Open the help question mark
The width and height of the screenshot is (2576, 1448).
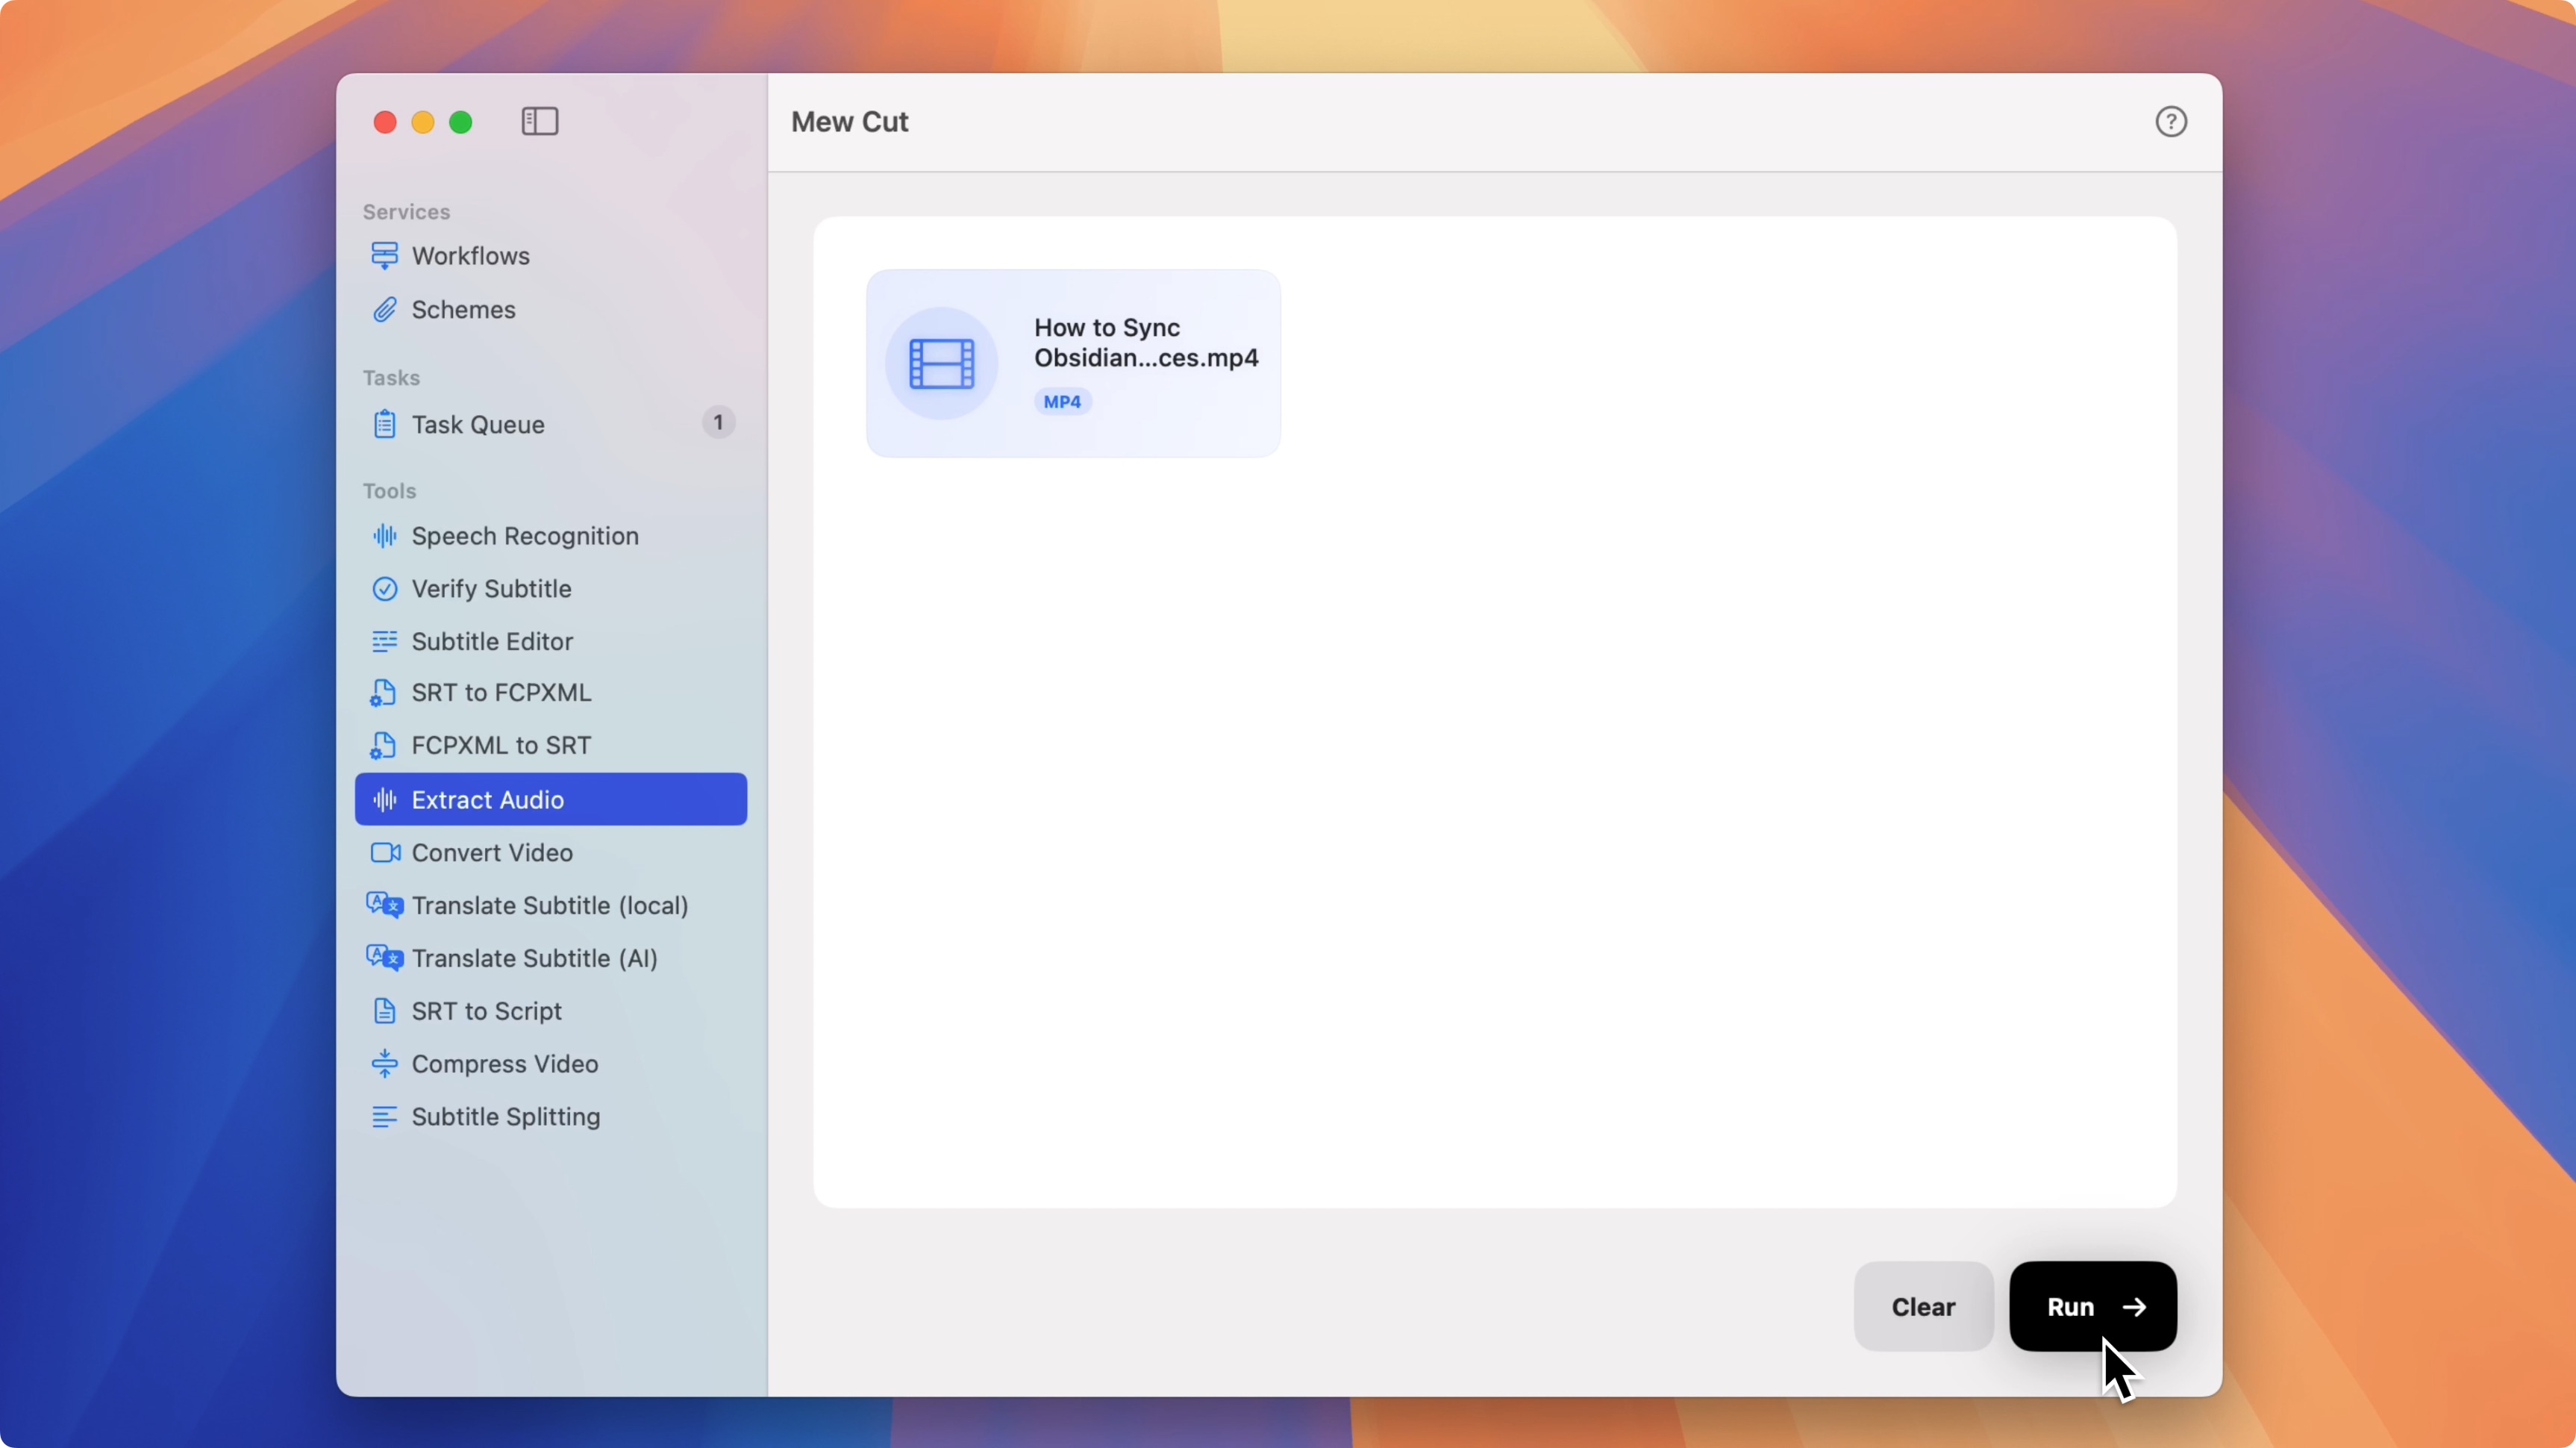tap(2171, 121)
